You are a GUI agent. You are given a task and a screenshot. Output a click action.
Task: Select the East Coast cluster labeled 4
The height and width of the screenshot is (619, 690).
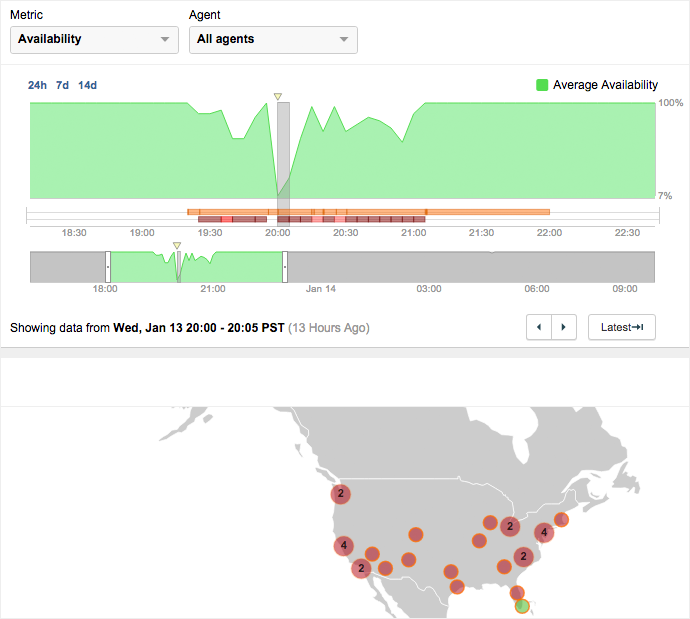pos(544,533)
